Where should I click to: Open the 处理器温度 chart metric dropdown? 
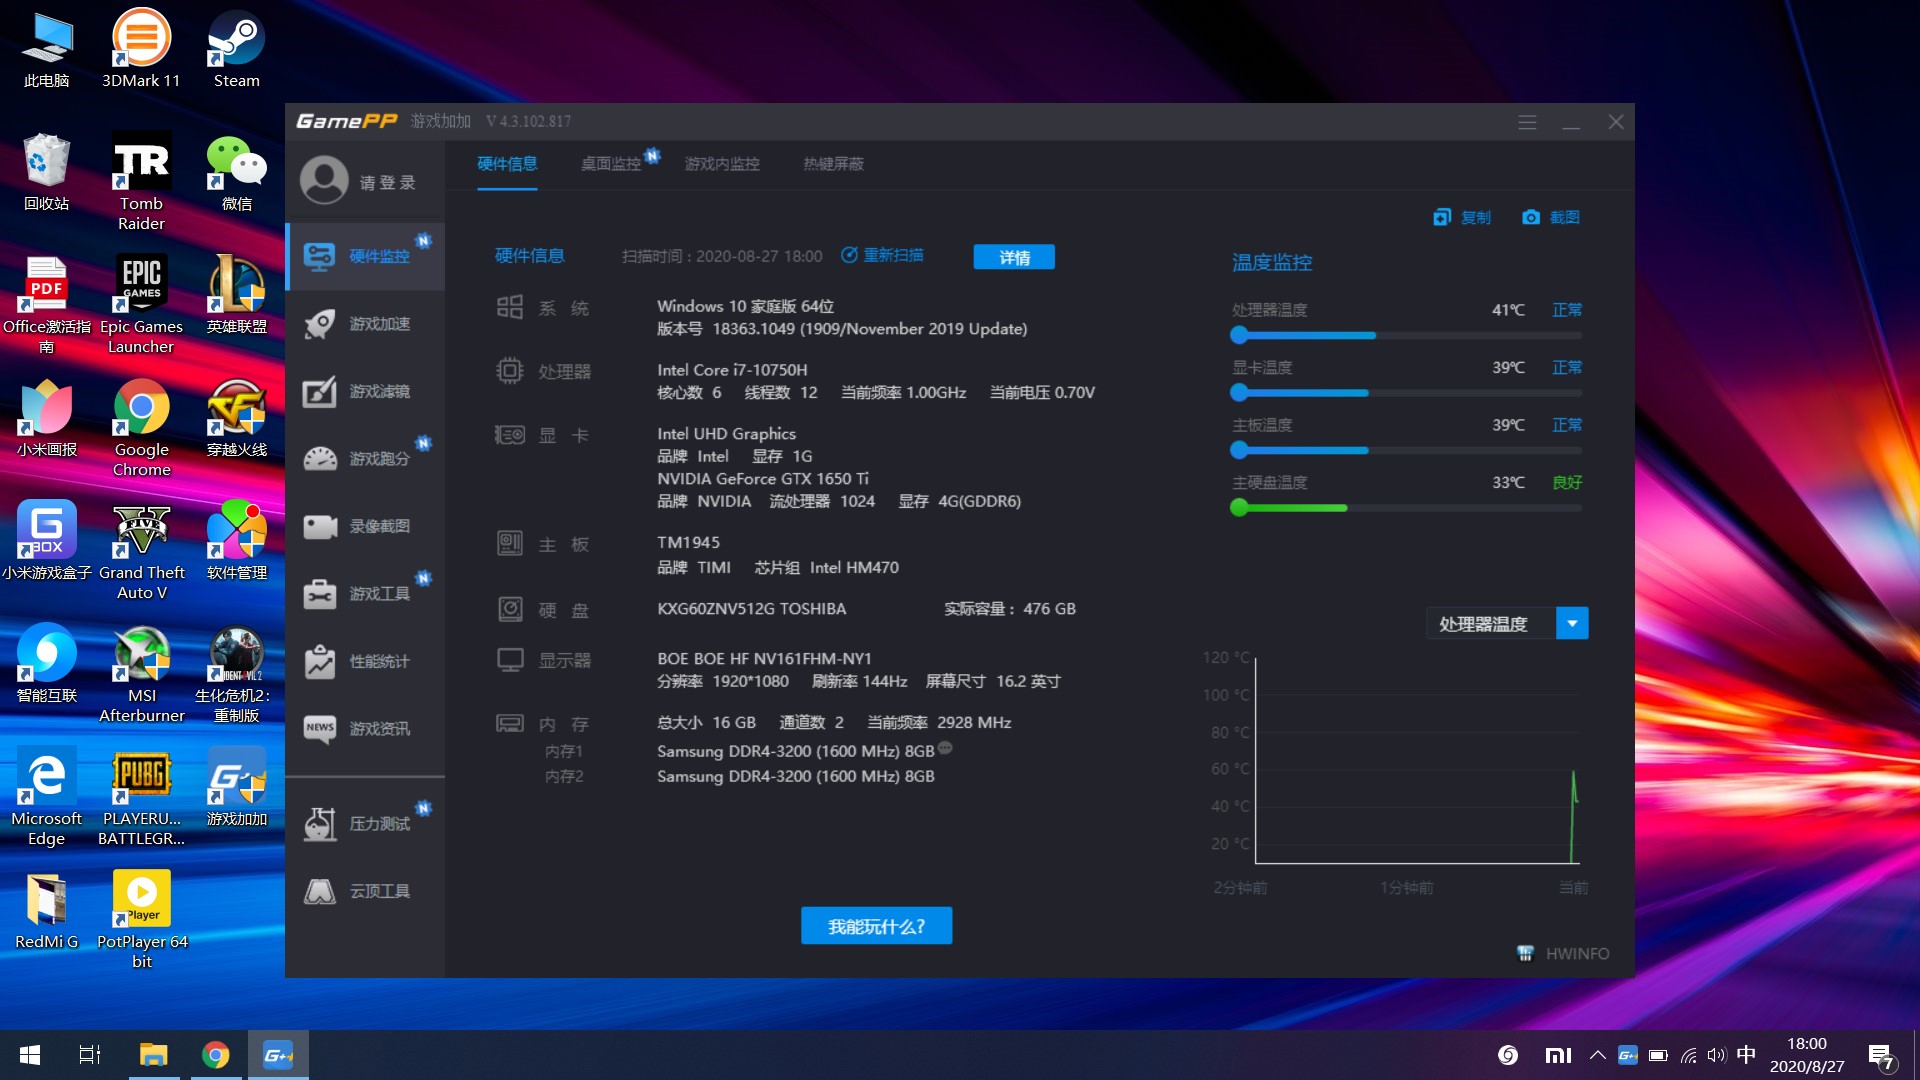pos(1572,622)
